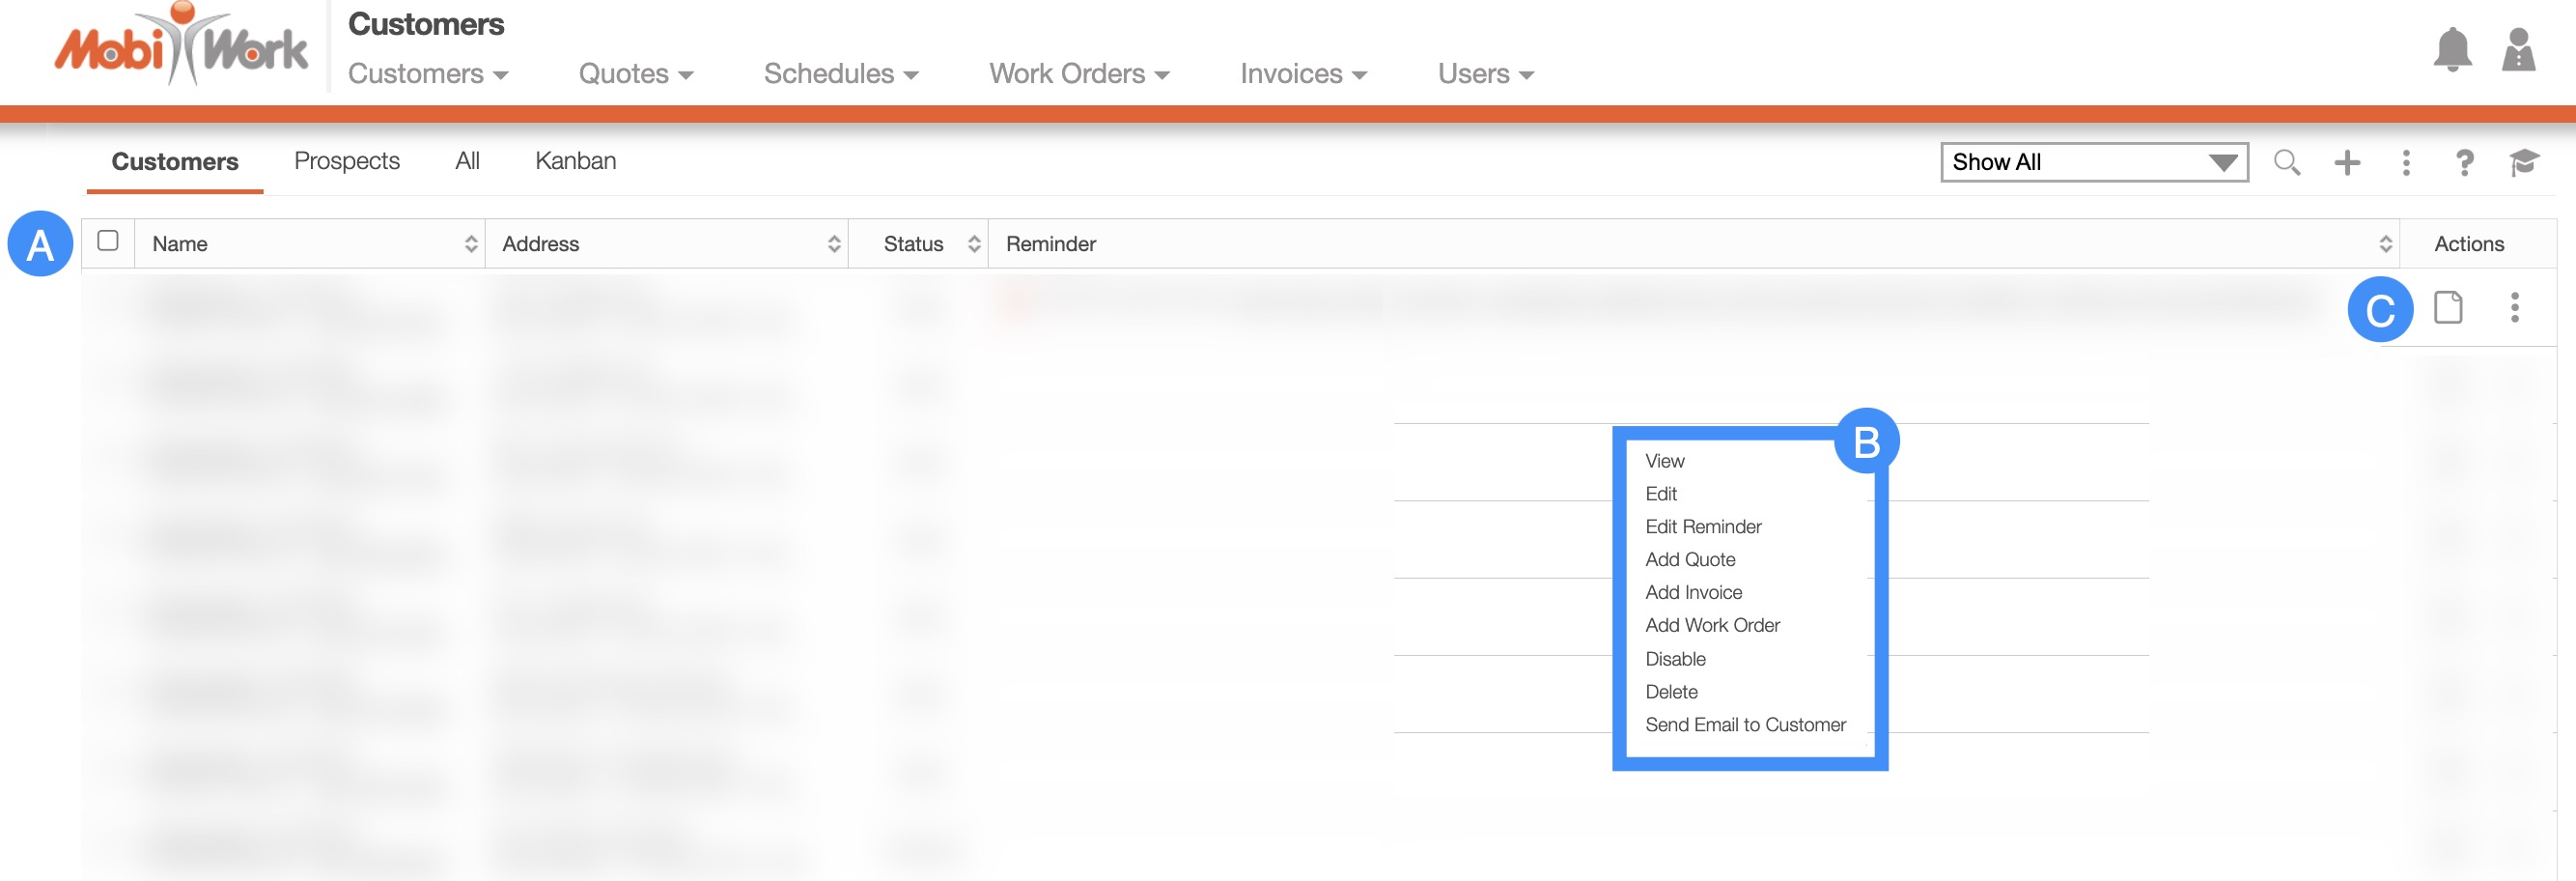The image size is (2576, 881).
Task: Expand the Work Orders navigation dropdown
Action: point(1078,74)
